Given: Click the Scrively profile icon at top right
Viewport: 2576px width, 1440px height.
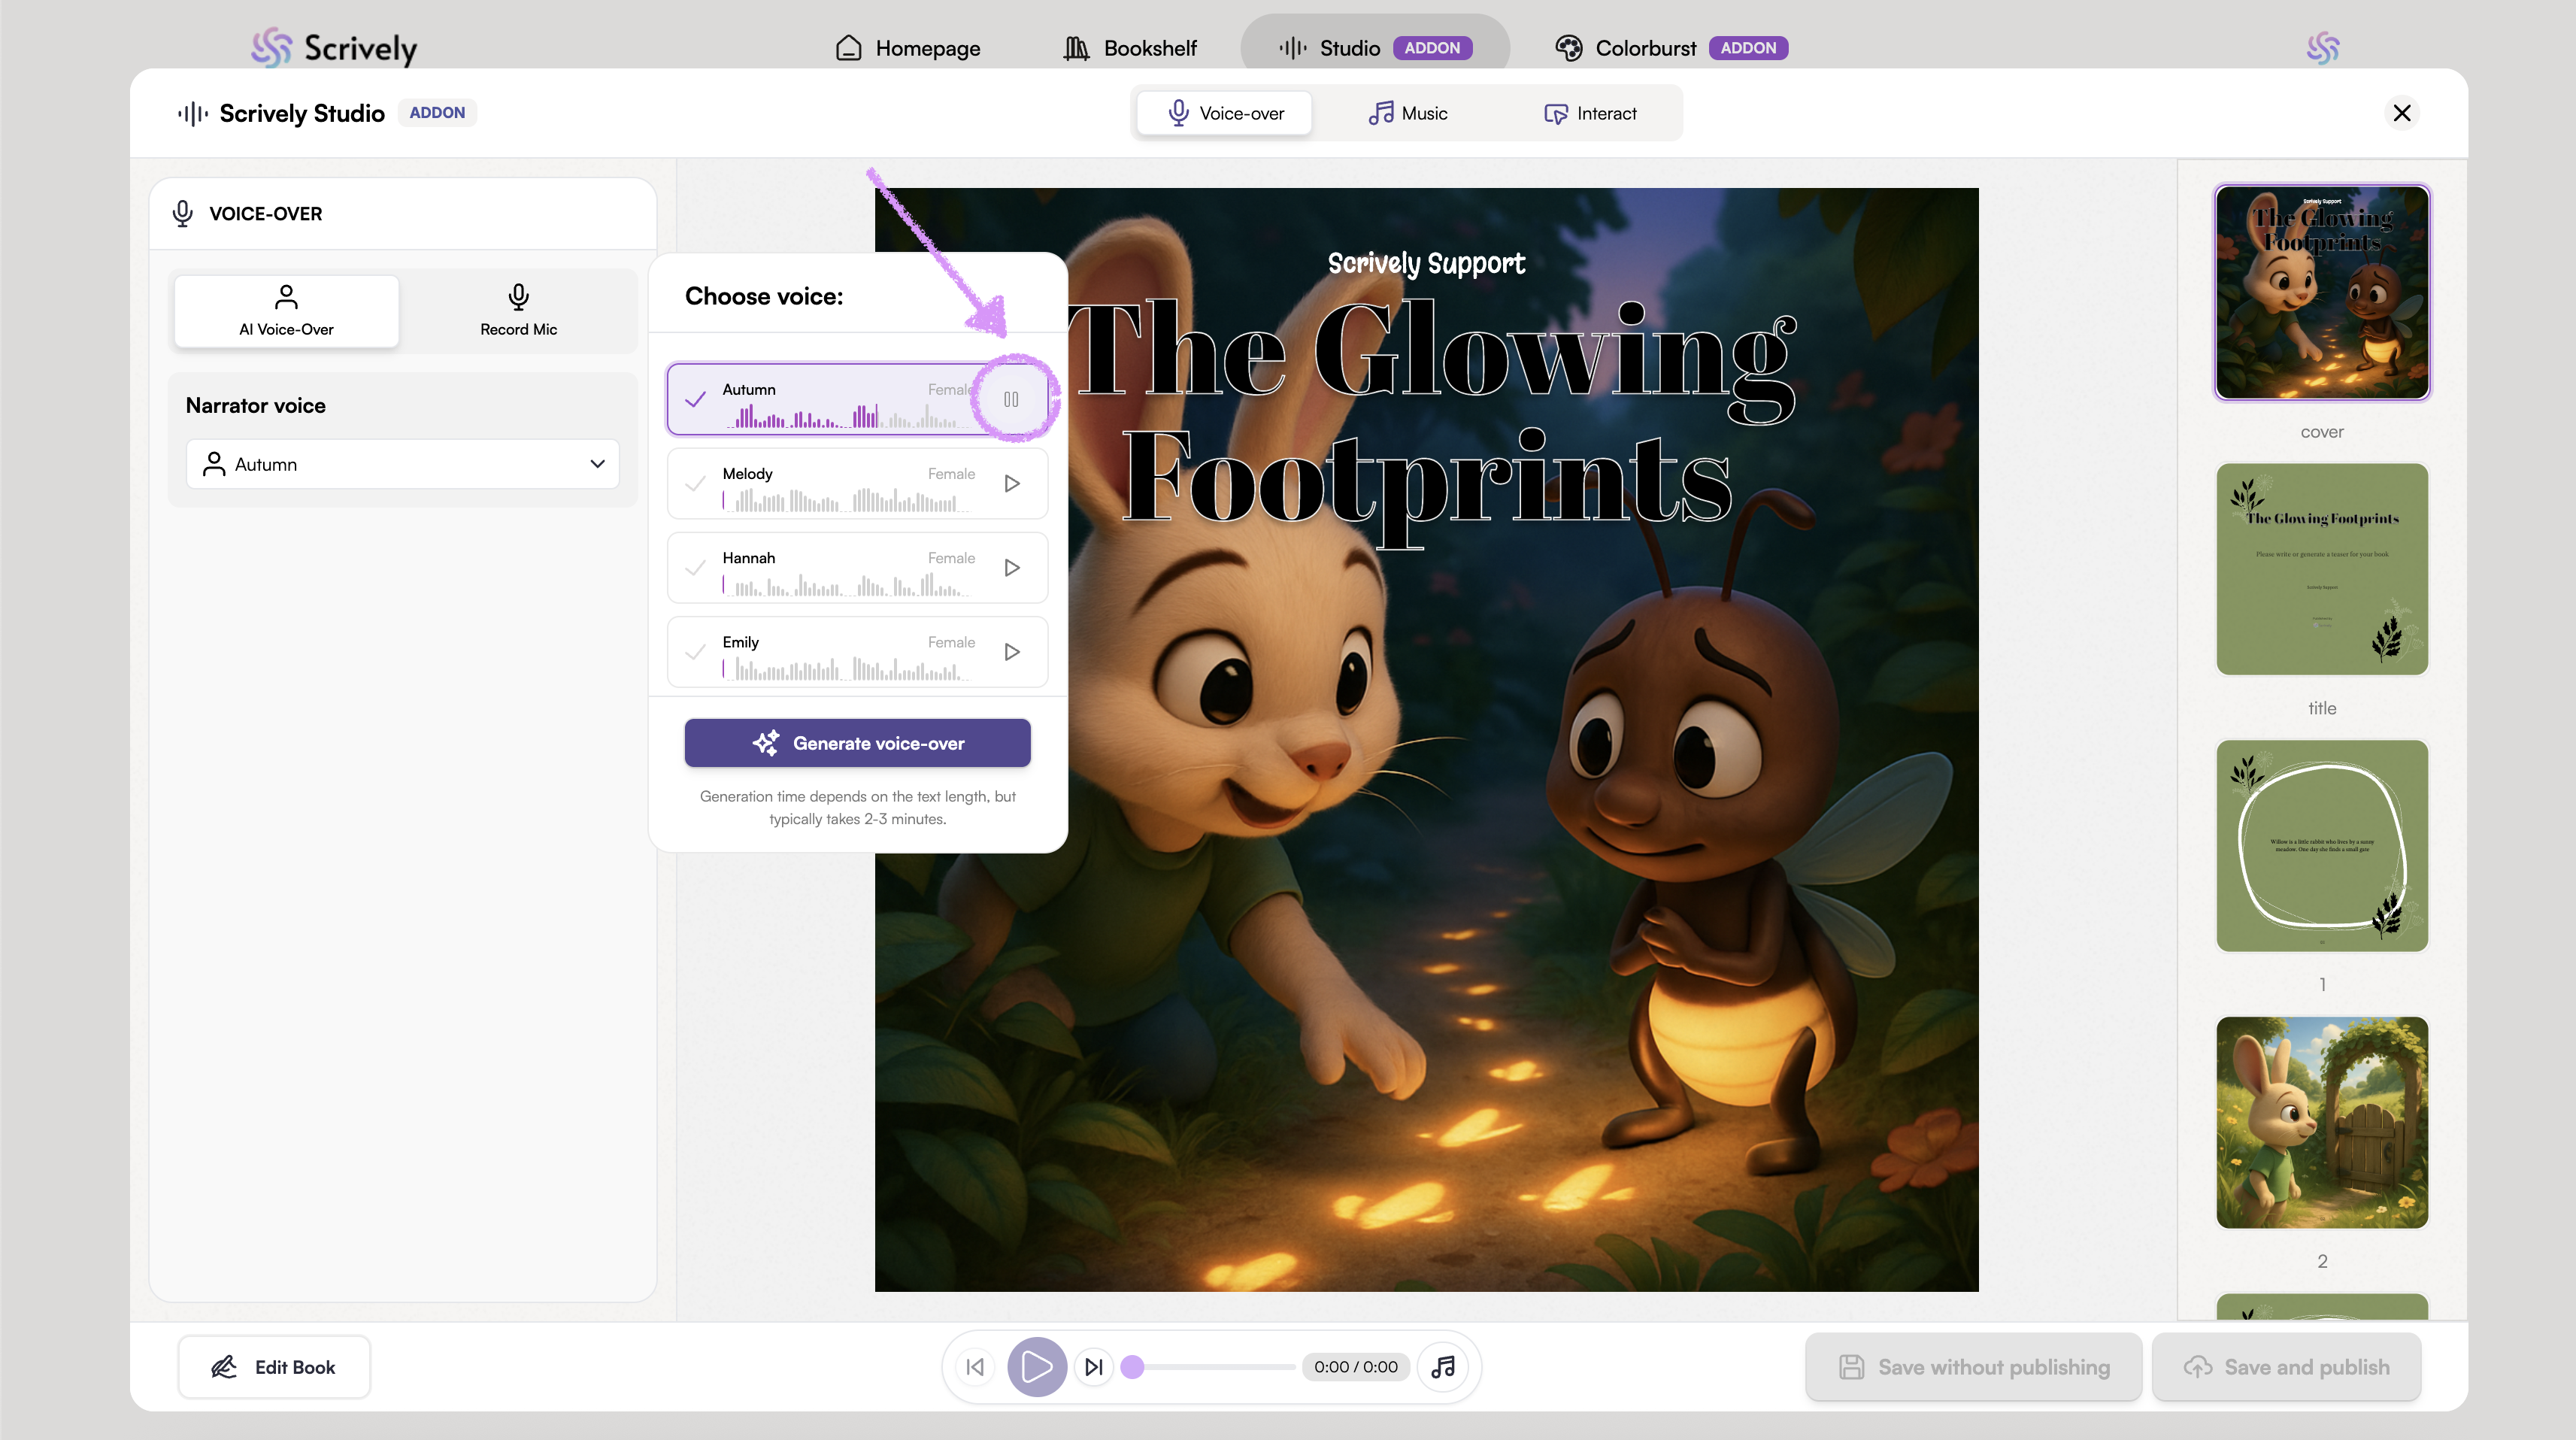Looking at the screenshot, I should (x=2322, y=48).
